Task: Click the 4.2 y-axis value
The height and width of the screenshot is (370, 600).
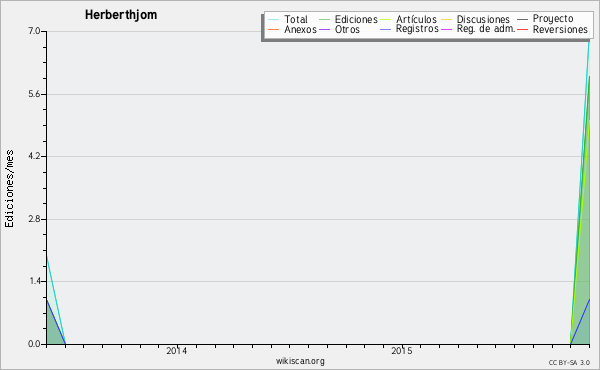Action: (x=34, y=156)
